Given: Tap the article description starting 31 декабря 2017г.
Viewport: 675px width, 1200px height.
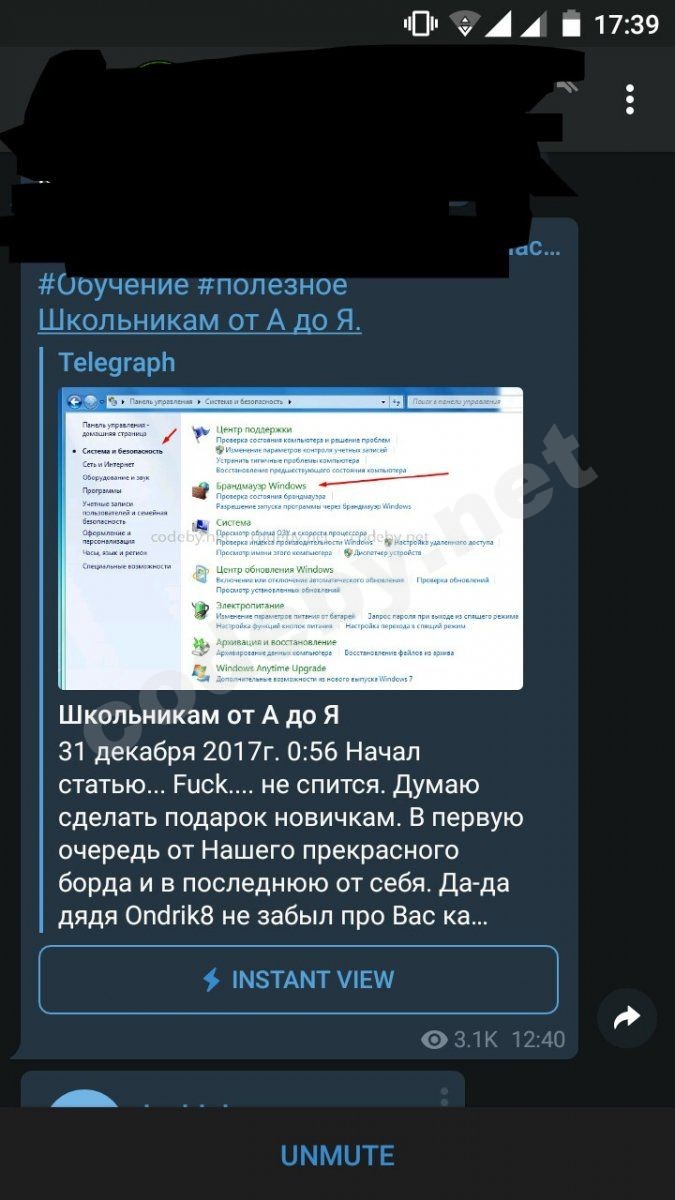Looking at the screenshot, I should coord(291,834).
